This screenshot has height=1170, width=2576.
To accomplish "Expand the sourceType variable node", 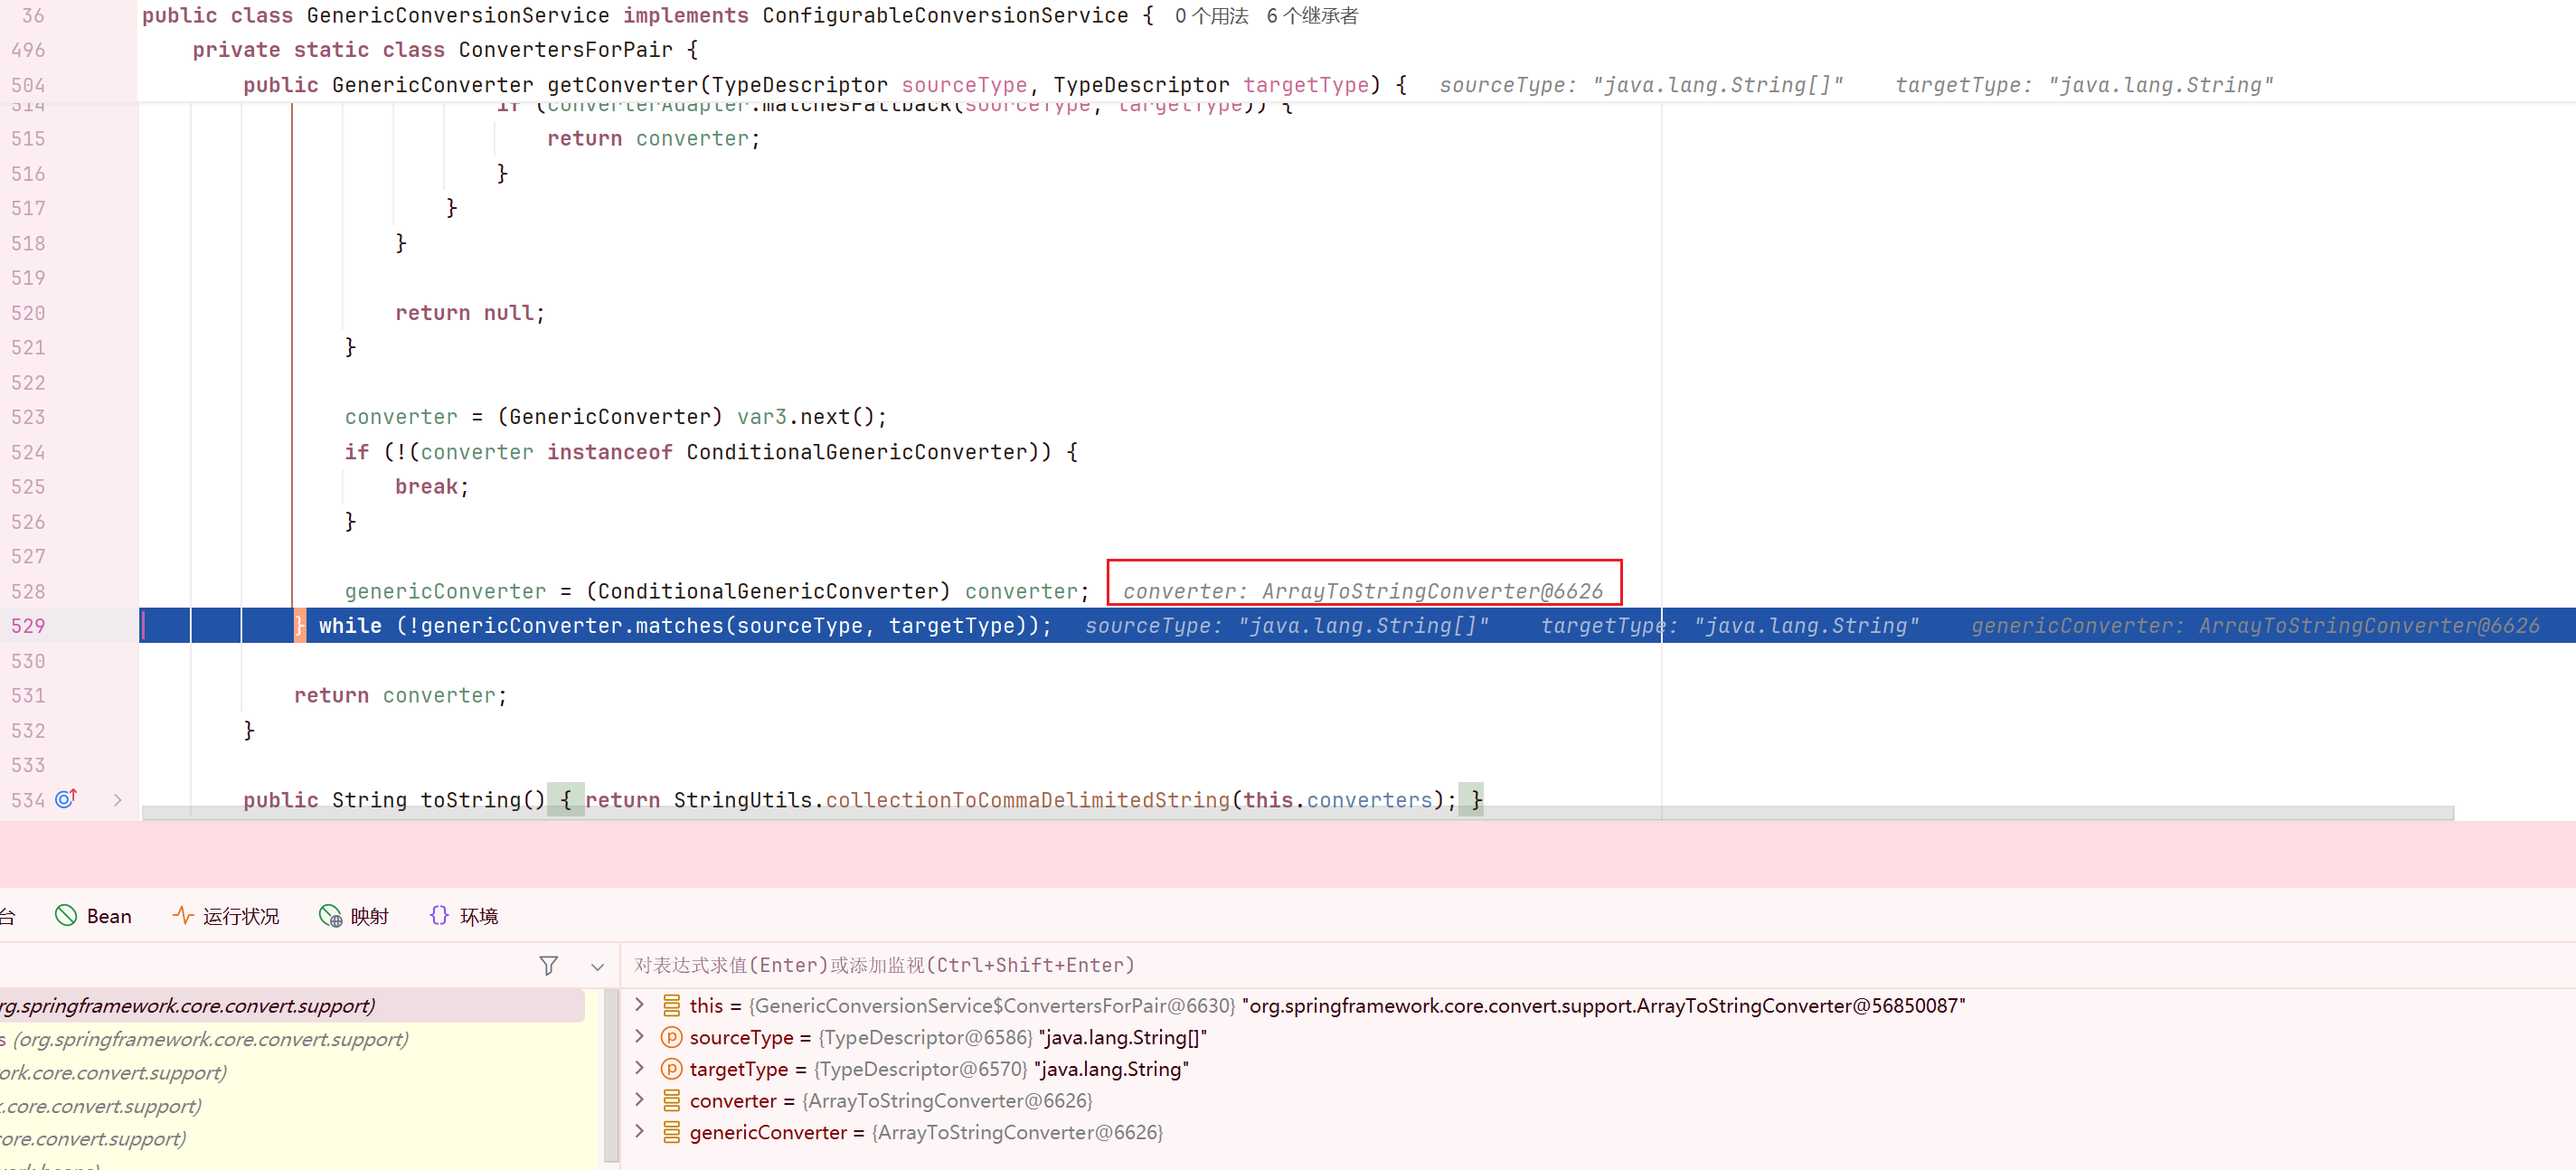I will (x=640, y=1037).
